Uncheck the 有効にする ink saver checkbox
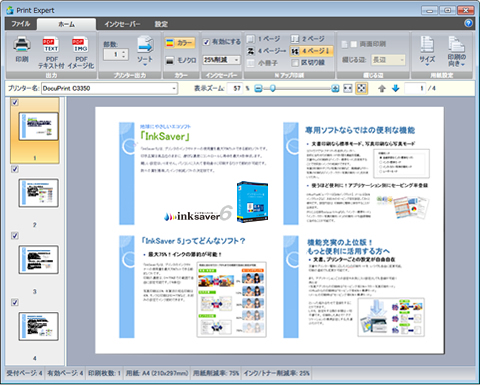The image size is (480, 385). 207,42
